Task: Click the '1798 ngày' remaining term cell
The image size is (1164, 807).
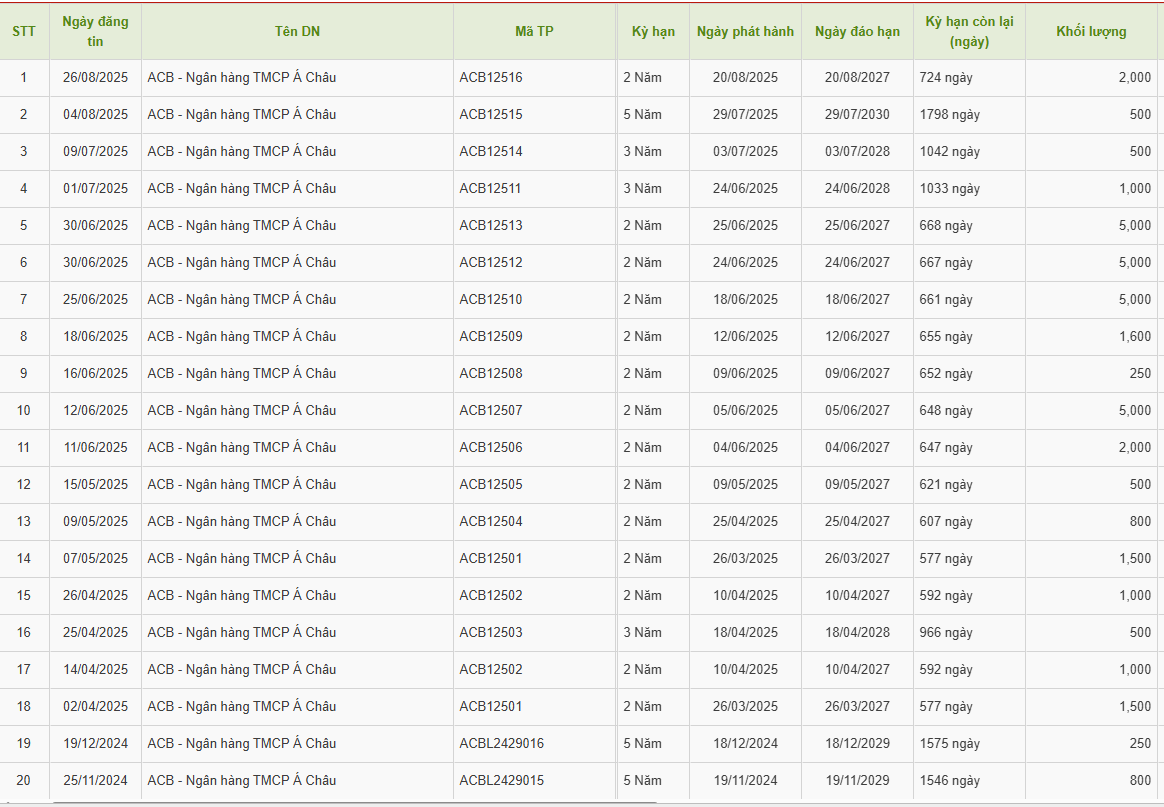Action: [x=950, y=115]
